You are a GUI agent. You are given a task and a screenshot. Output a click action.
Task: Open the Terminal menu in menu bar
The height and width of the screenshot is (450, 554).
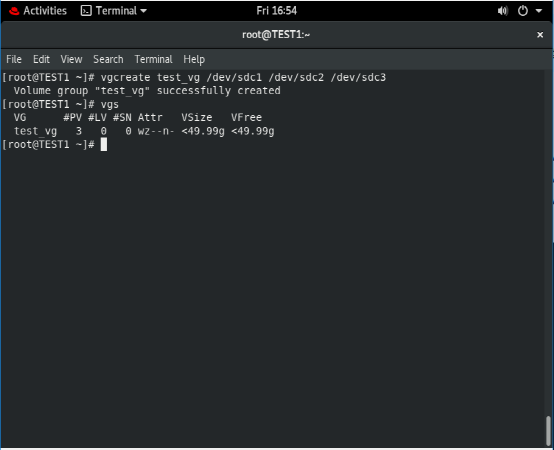153,59
